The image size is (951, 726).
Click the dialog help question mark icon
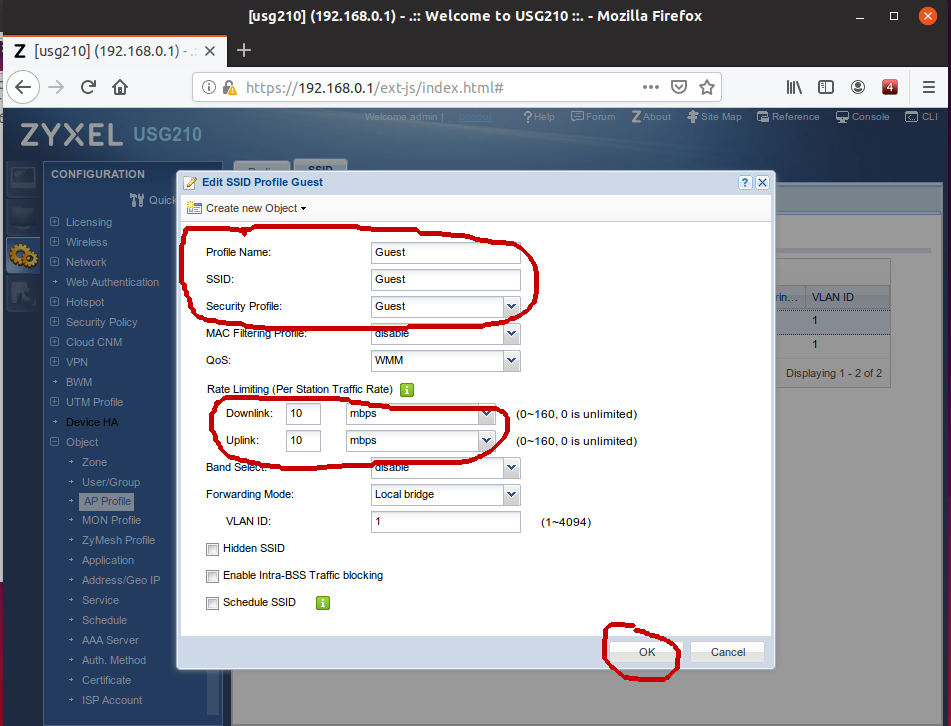coord(745,183)
